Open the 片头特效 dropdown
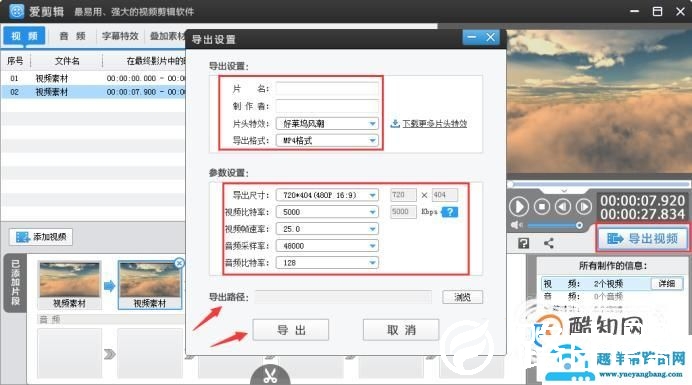 (x=327, y=124)
